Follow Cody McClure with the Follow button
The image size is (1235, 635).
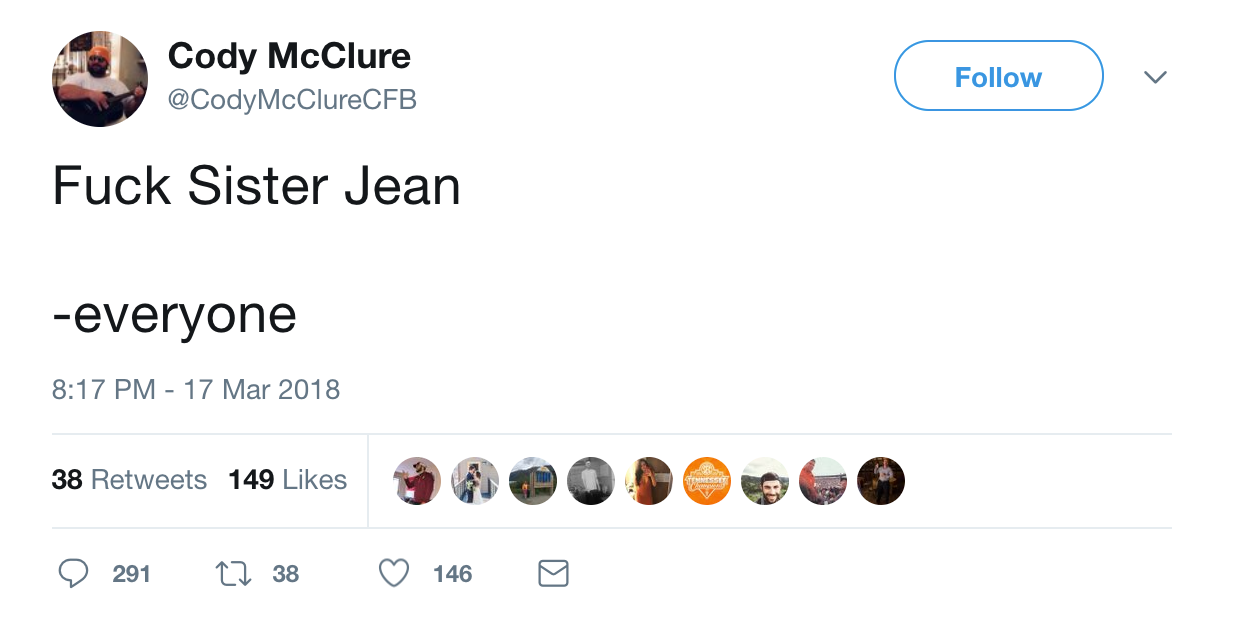click(x=998, y=77)
